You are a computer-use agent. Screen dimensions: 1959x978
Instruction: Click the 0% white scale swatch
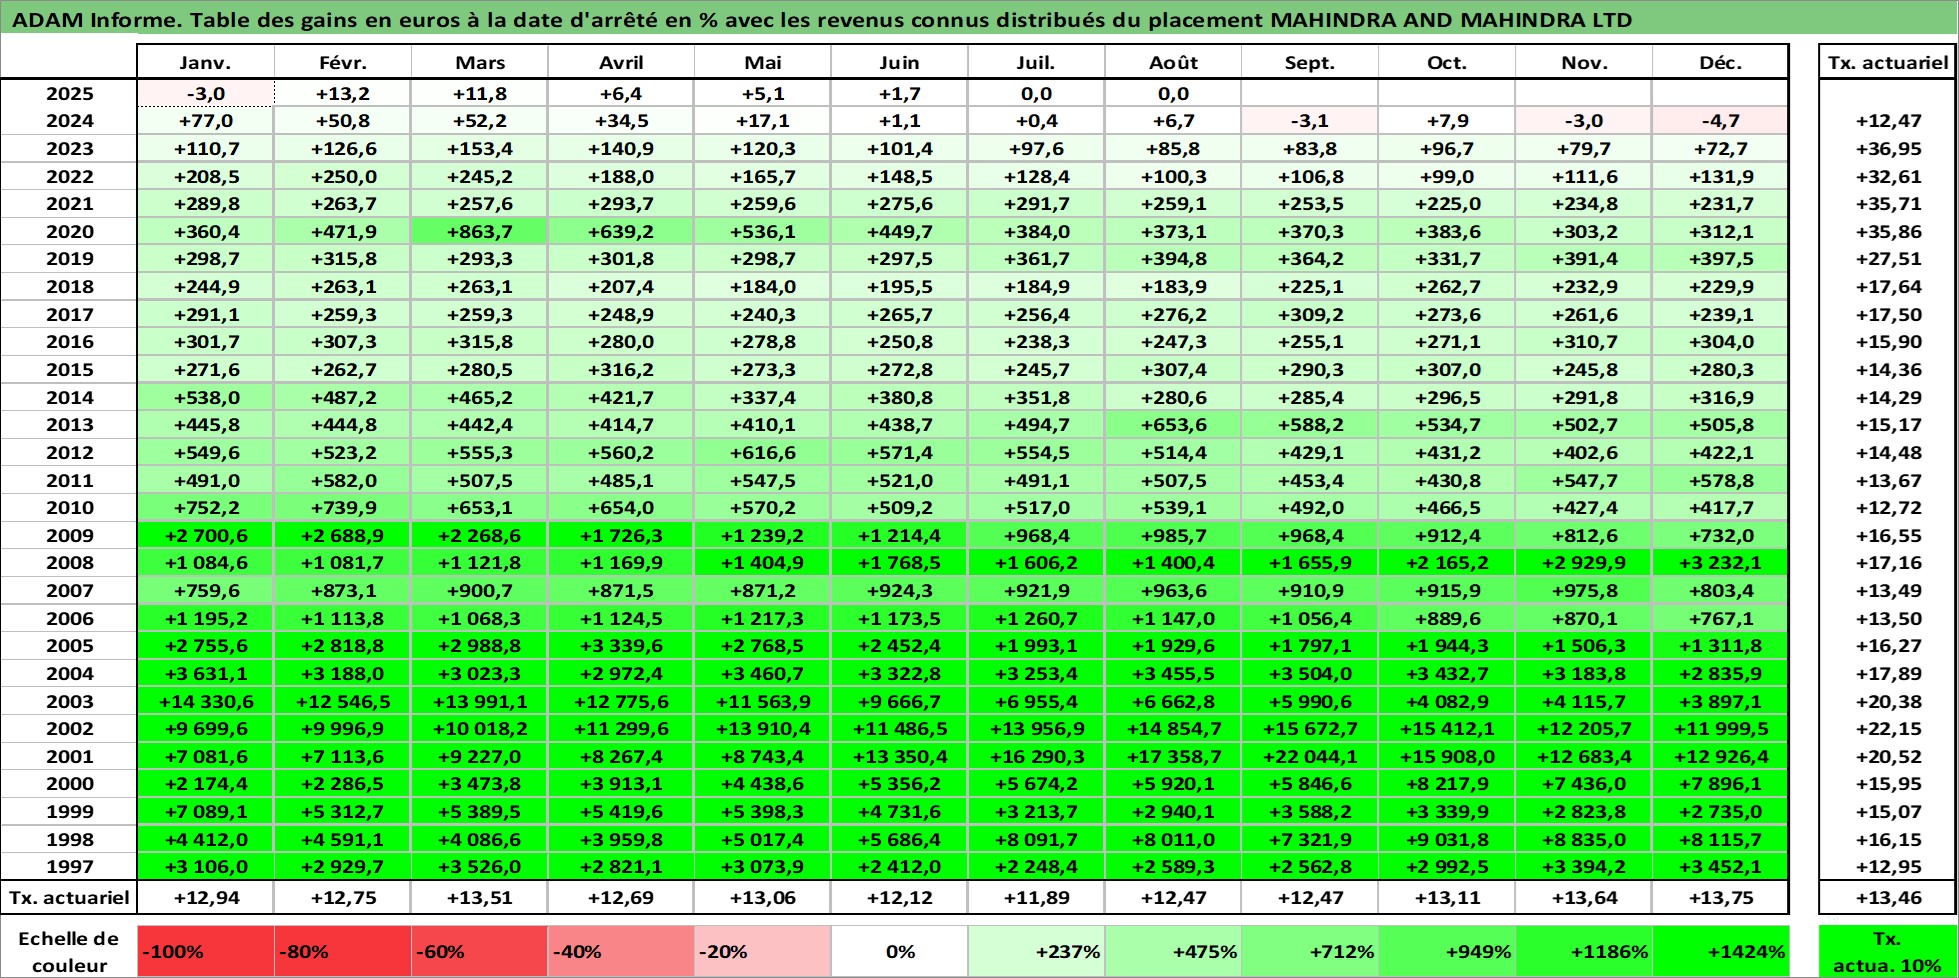(899, 952)
